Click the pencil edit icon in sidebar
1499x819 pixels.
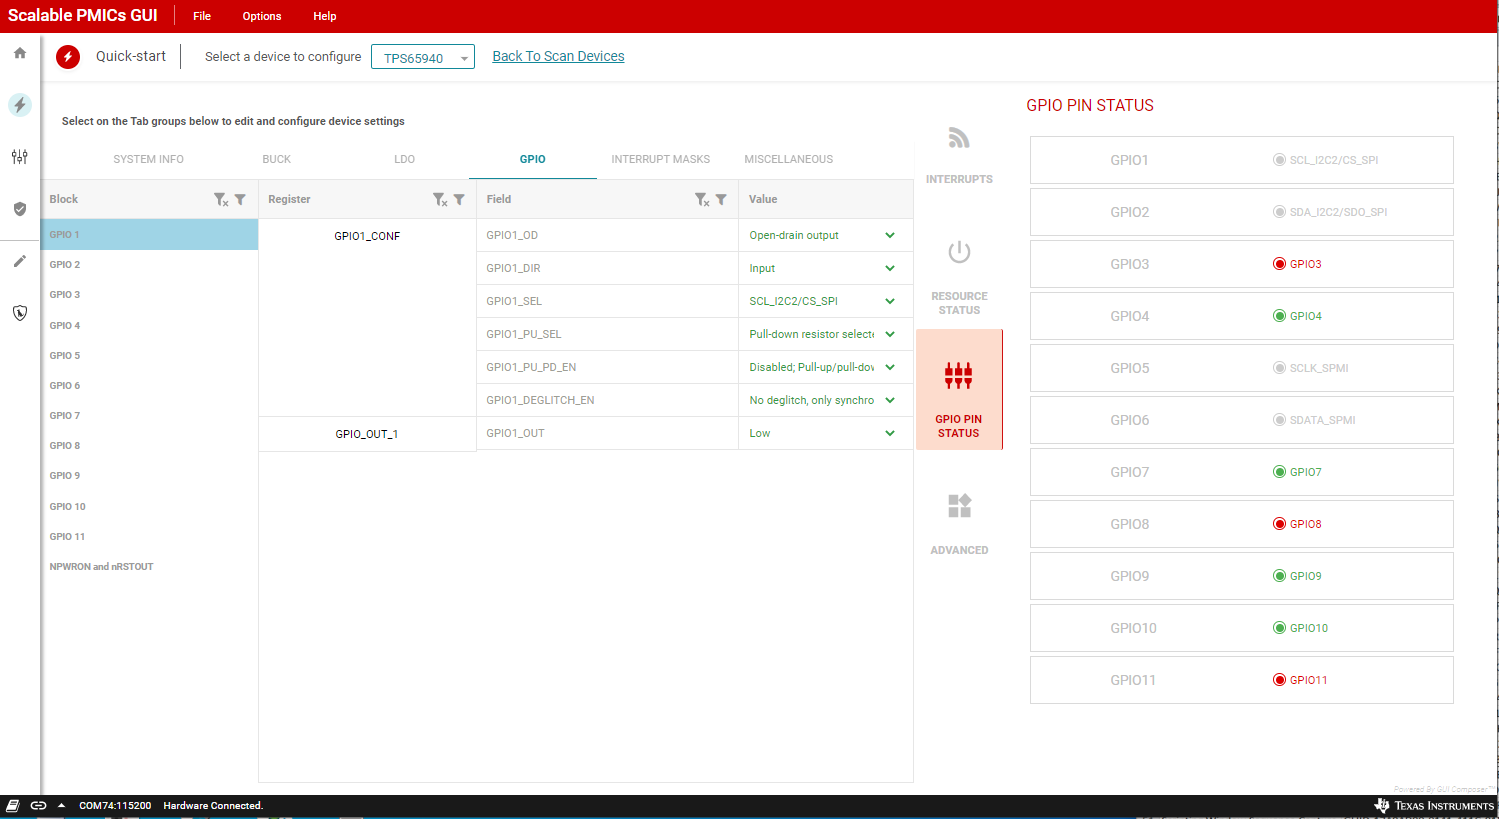pyautogui.click(x=20, y=261)
